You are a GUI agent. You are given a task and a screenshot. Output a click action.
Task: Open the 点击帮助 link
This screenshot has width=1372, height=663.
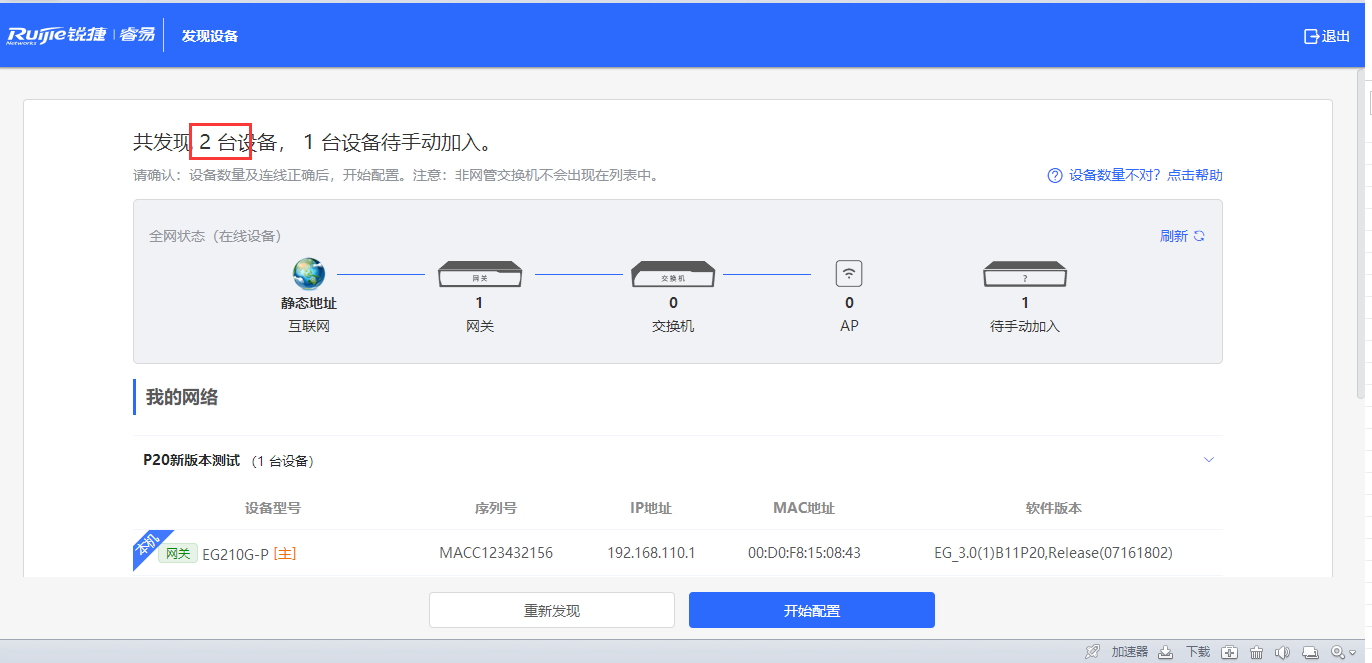coord(1194,175)
